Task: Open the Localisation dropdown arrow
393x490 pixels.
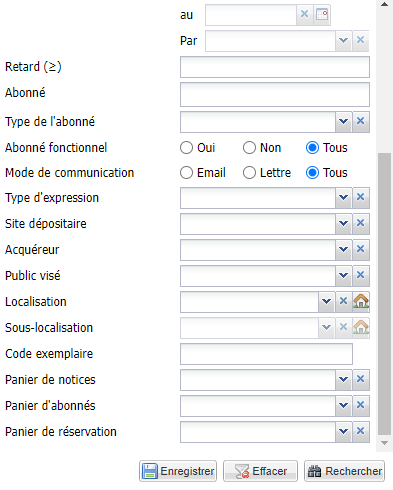Action: tap(326, 301)
